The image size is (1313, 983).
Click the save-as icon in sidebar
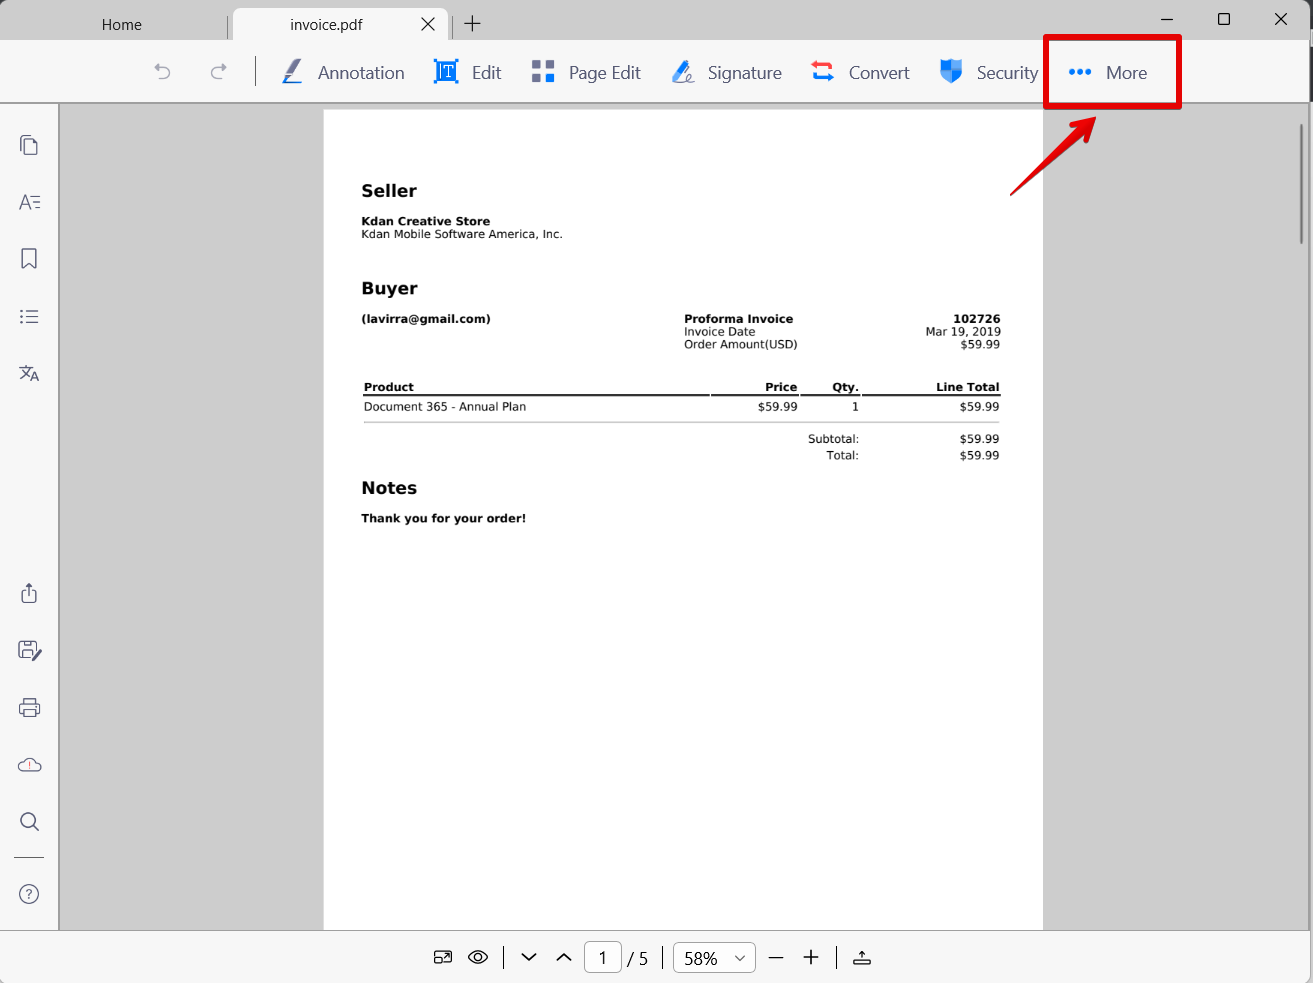tap(29, 650)
